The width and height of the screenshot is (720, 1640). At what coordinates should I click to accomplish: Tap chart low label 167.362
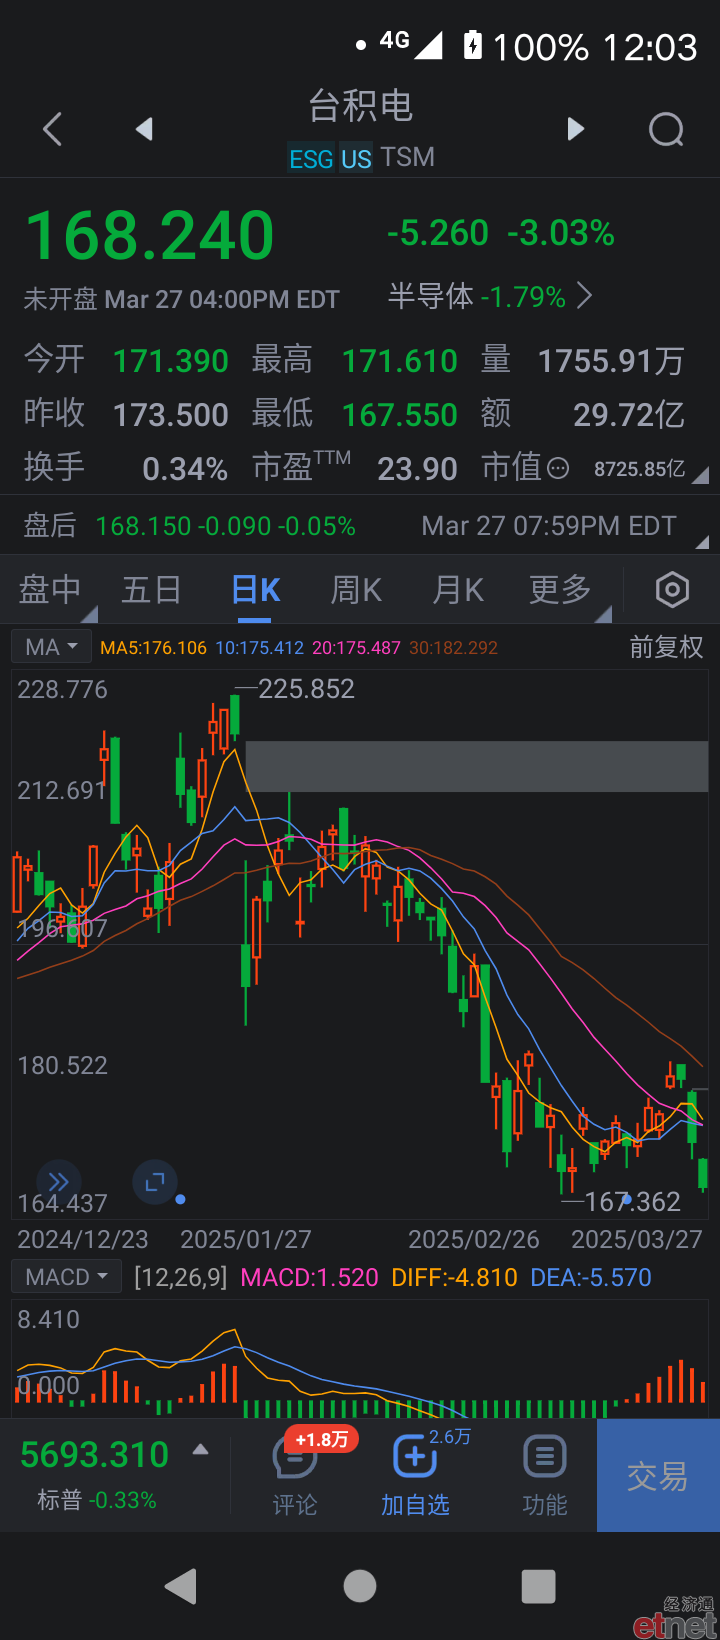click(x=632, y=1201)
